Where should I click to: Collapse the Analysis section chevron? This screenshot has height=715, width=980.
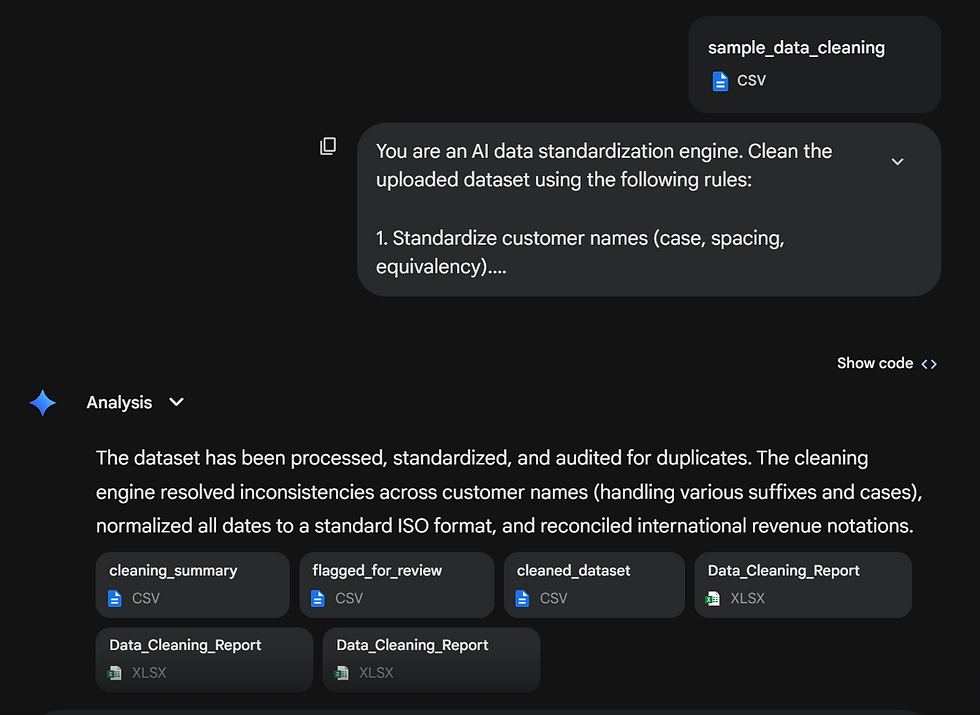tap(177, 402)
